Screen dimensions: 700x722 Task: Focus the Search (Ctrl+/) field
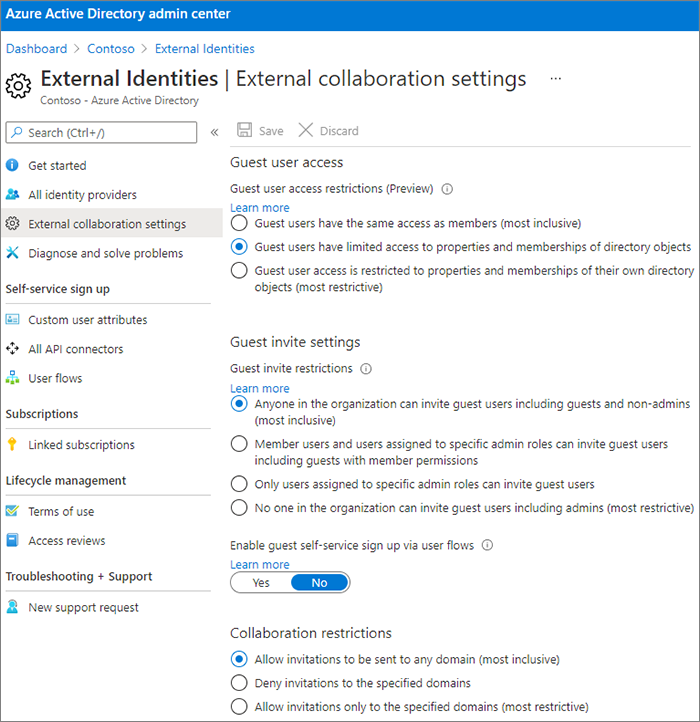click(101, 133)
